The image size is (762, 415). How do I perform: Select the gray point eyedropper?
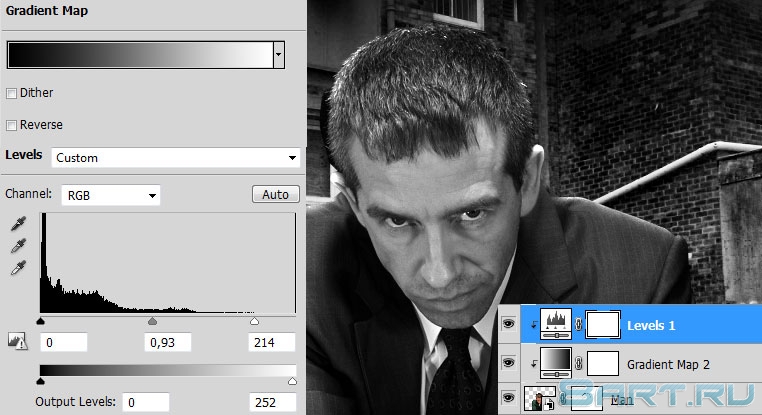click(18, 246)
